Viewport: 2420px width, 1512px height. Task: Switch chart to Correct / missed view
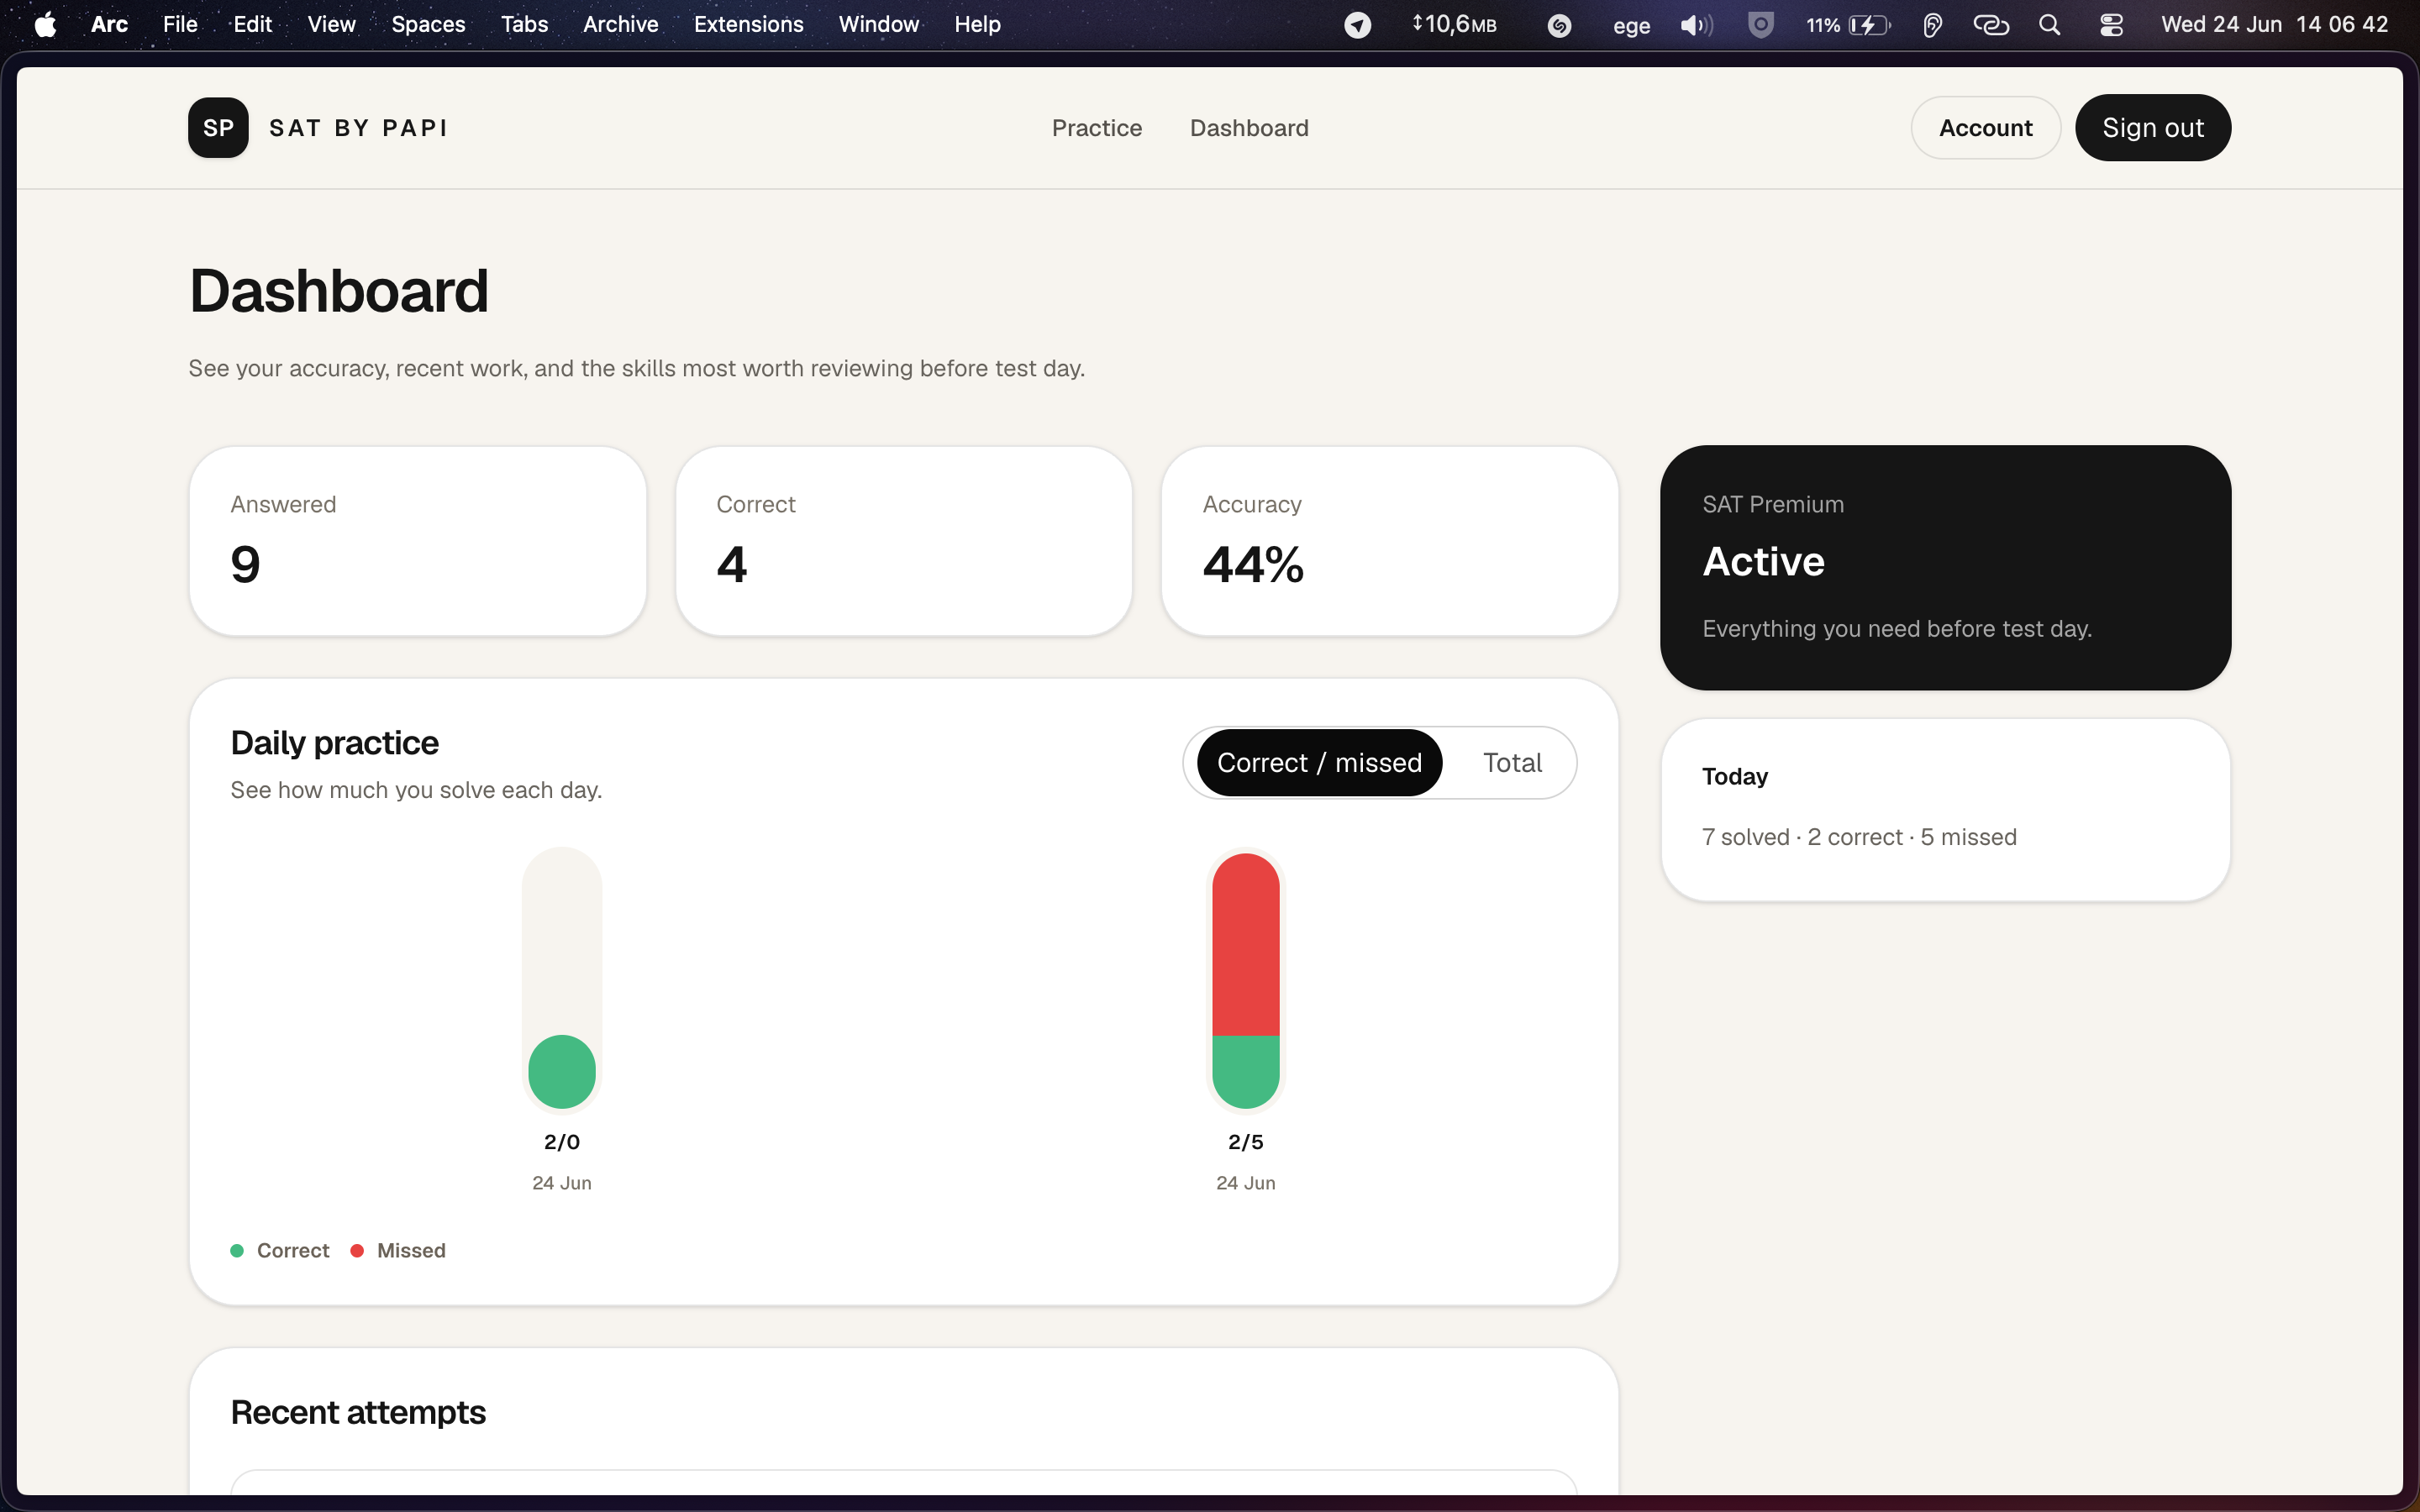(x=1319, y=763)
